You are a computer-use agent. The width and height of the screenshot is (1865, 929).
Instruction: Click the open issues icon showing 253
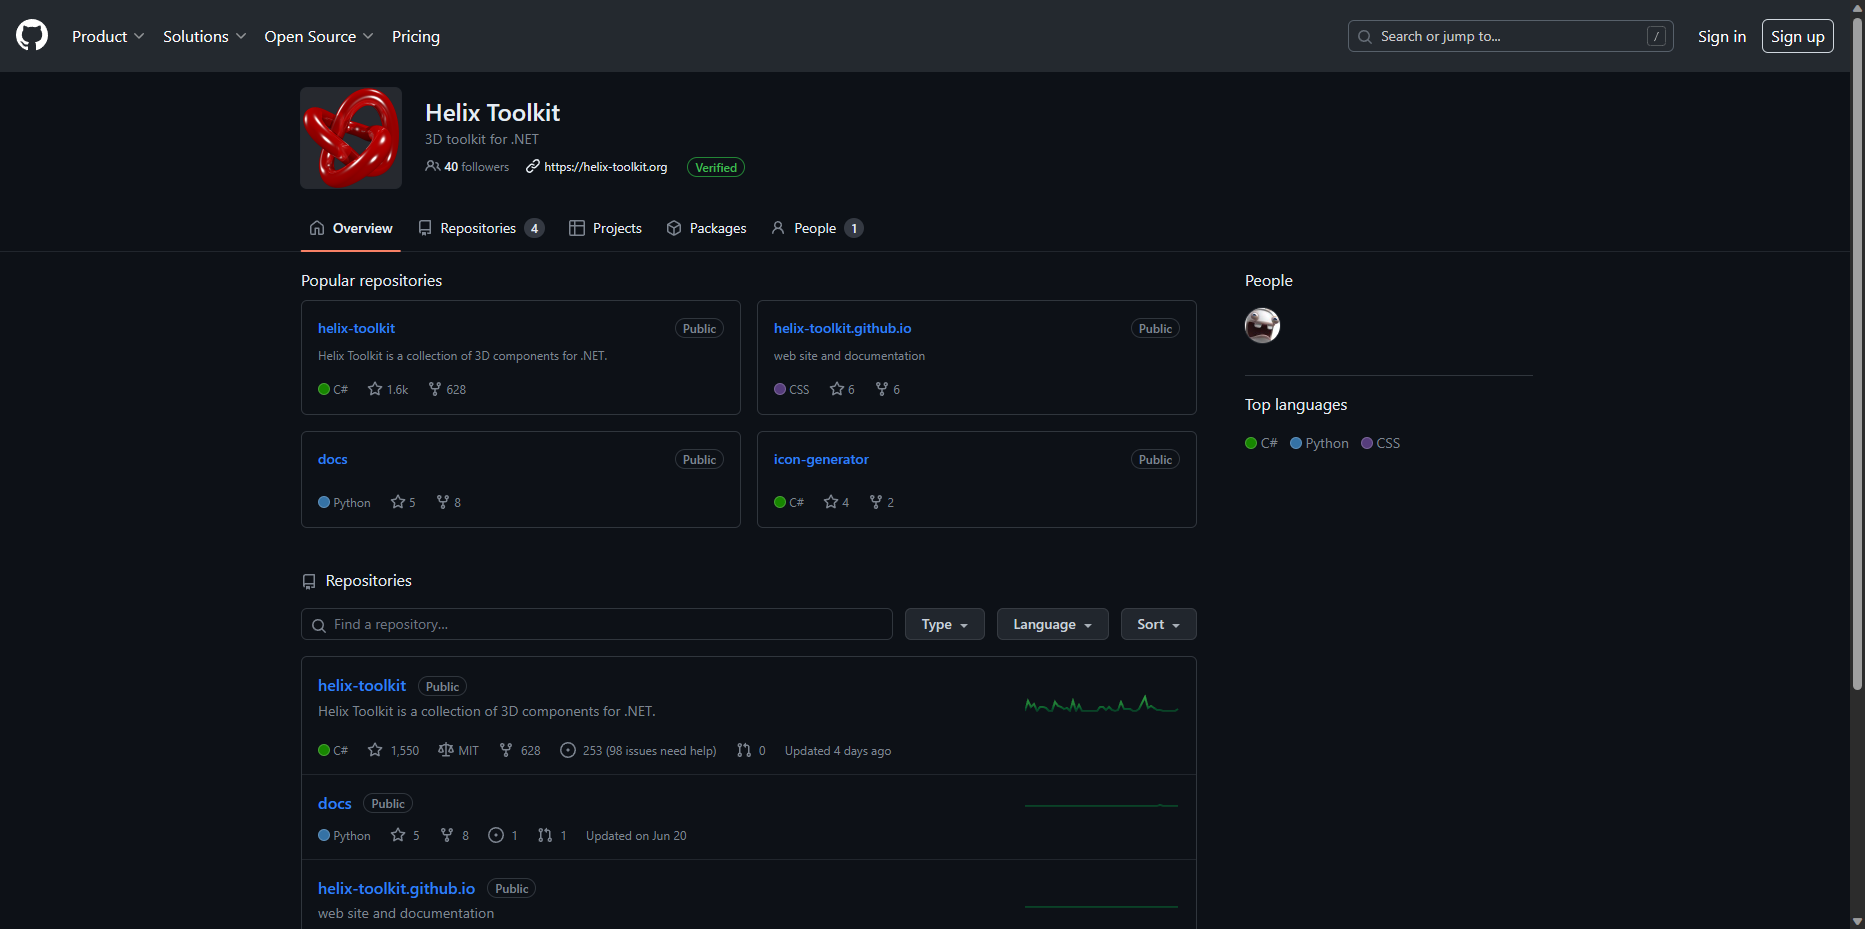click(568, 750)
